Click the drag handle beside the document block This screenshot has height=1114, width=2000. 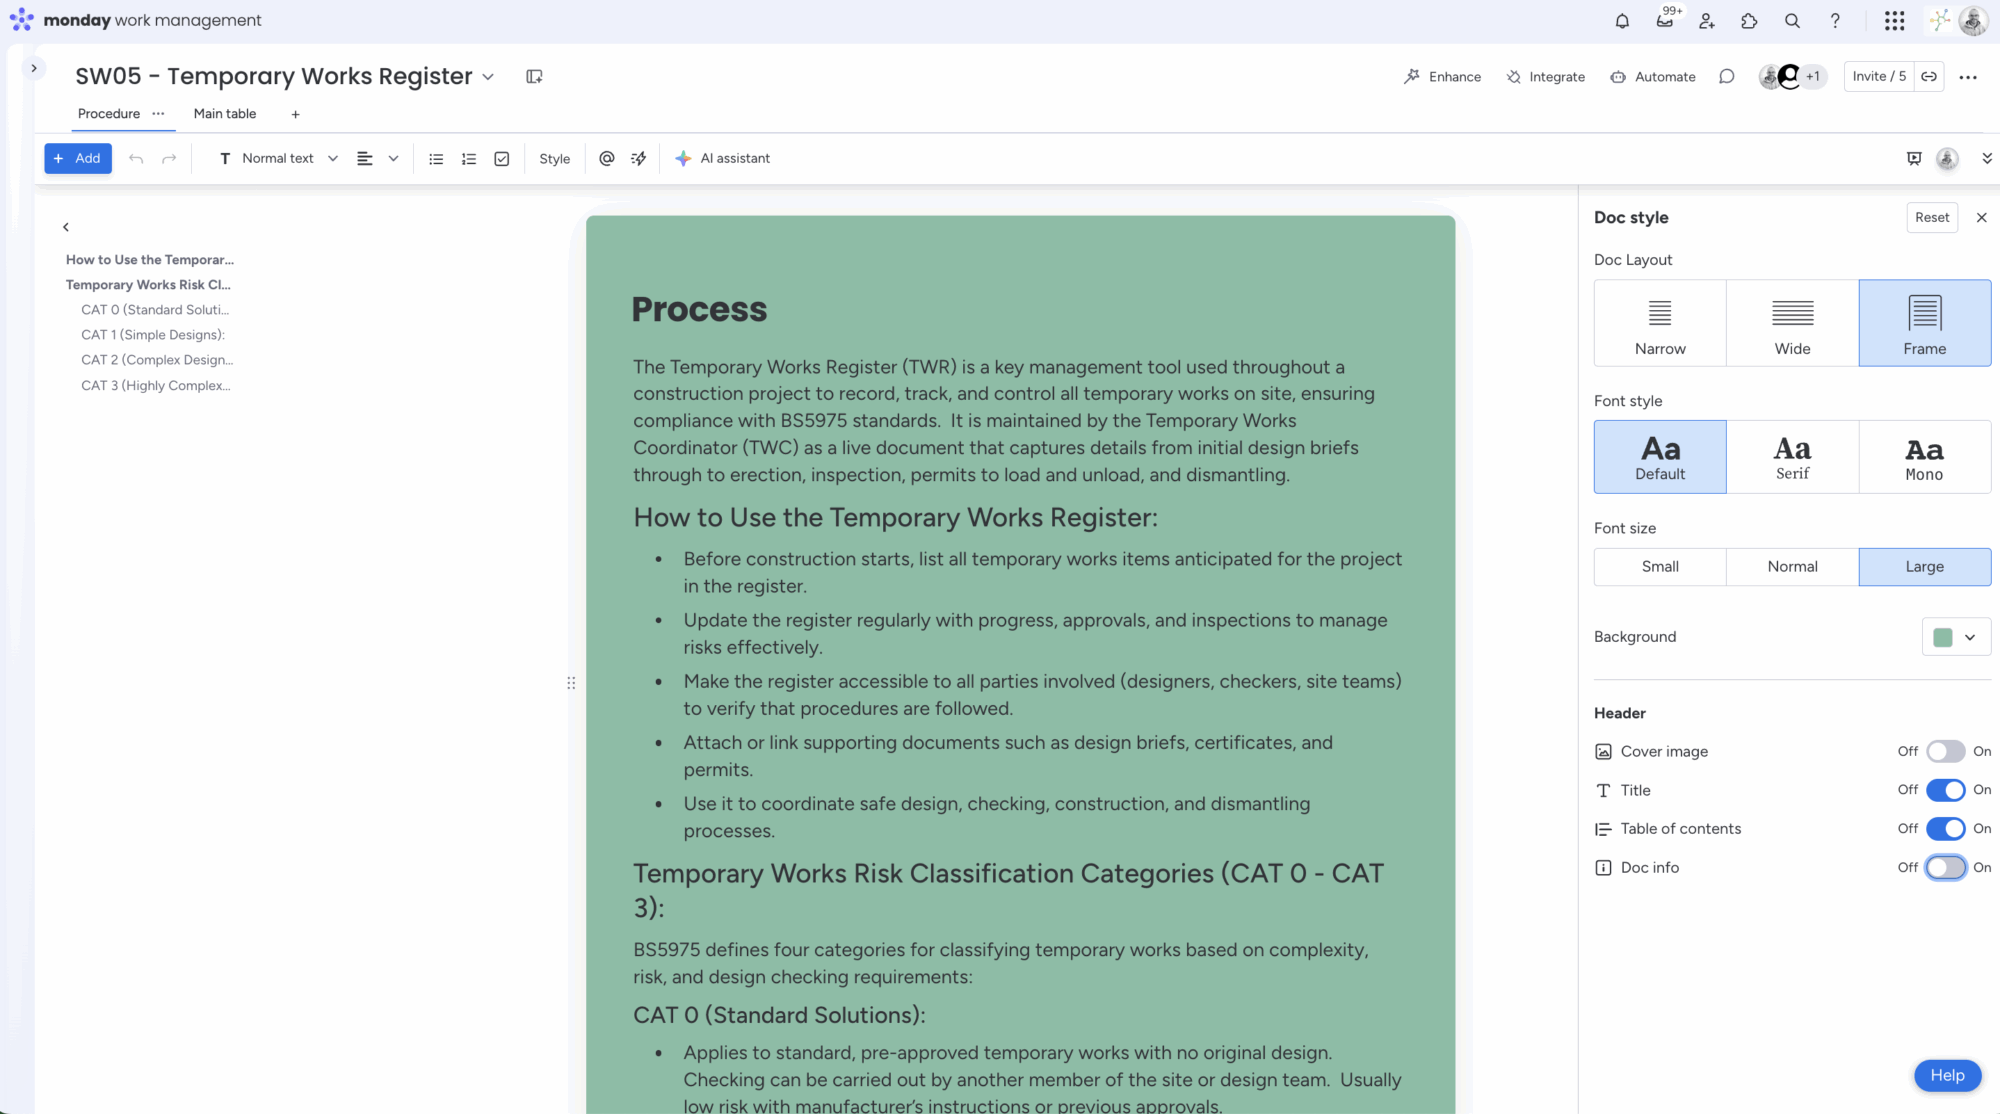(571, 683)
